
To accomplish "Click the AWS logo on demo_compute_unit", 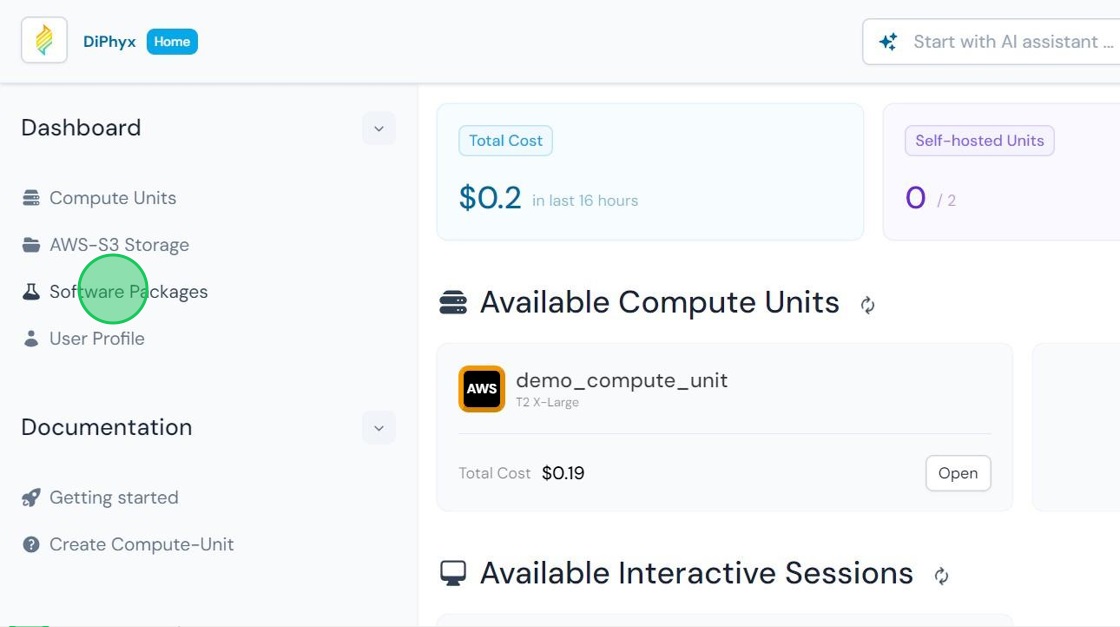I will pos(481,388).
